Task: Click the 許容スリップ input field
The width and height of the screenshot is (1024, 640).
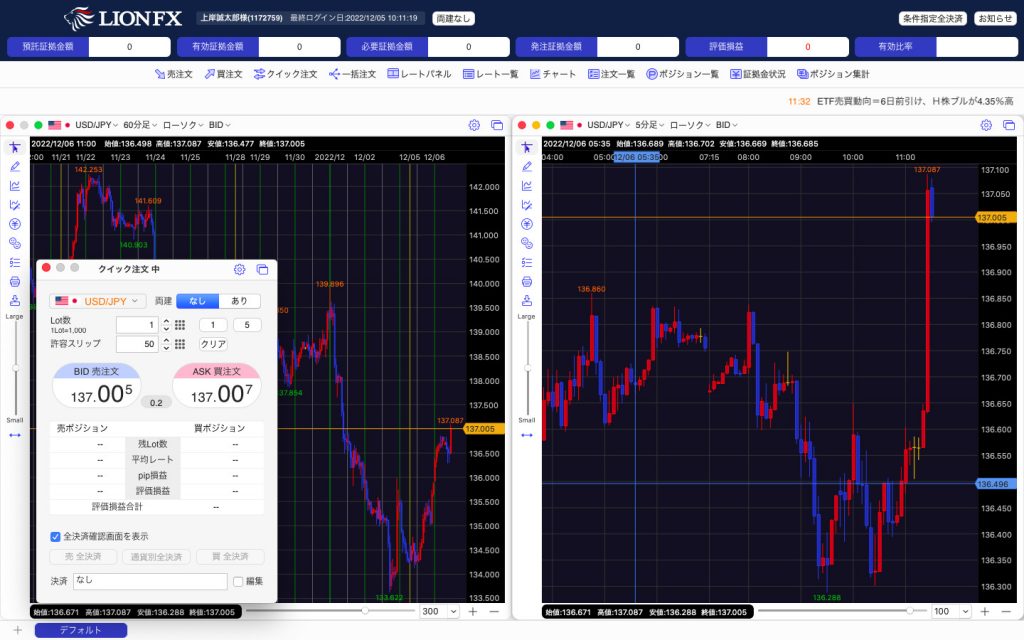Action: point(137,344)
